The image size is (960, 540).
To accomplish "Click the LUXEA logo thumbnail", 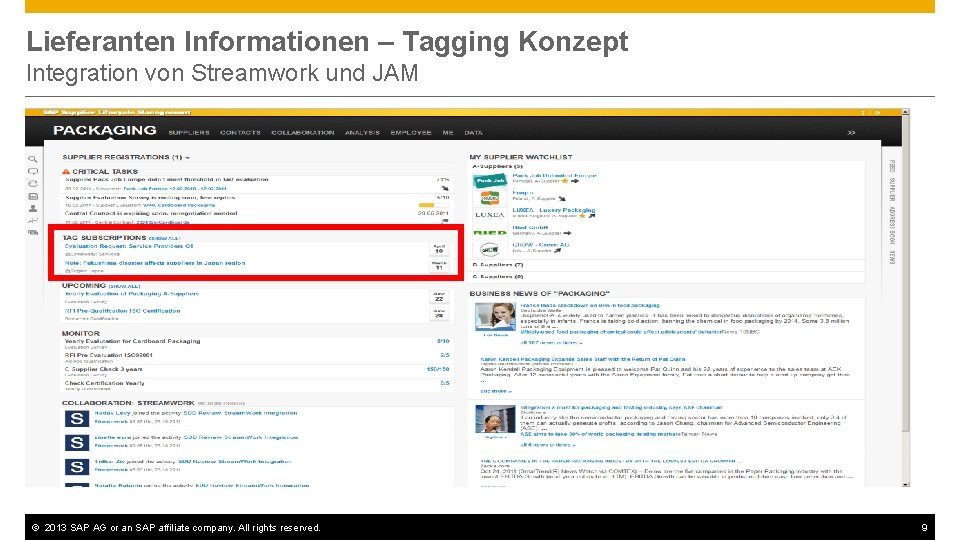I will (x=490, y=215).
